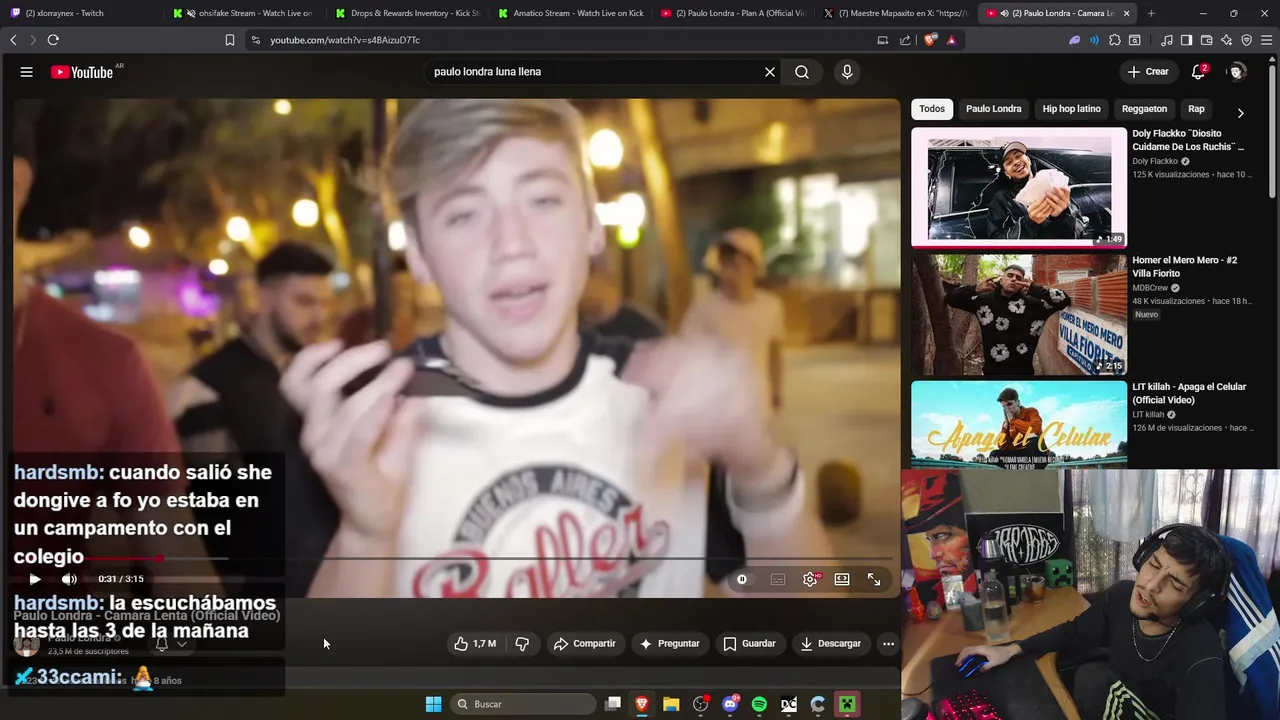1280x720 pixels.
Task: Open the player settings gear
Action: point(811,579)
